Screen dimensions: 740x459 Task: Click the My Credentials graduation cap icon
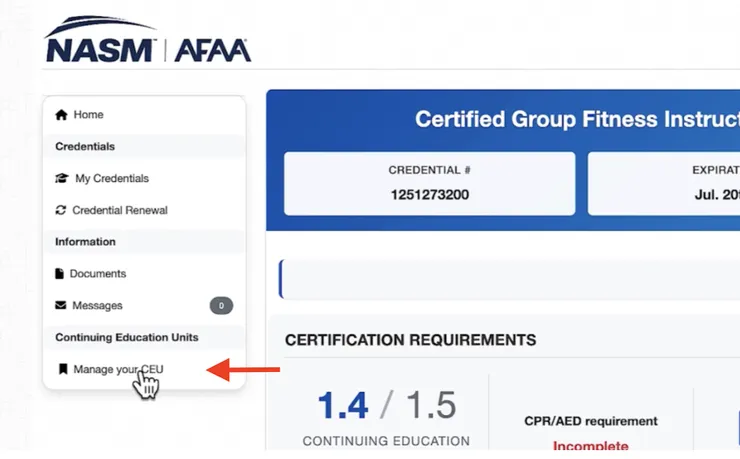62,179
